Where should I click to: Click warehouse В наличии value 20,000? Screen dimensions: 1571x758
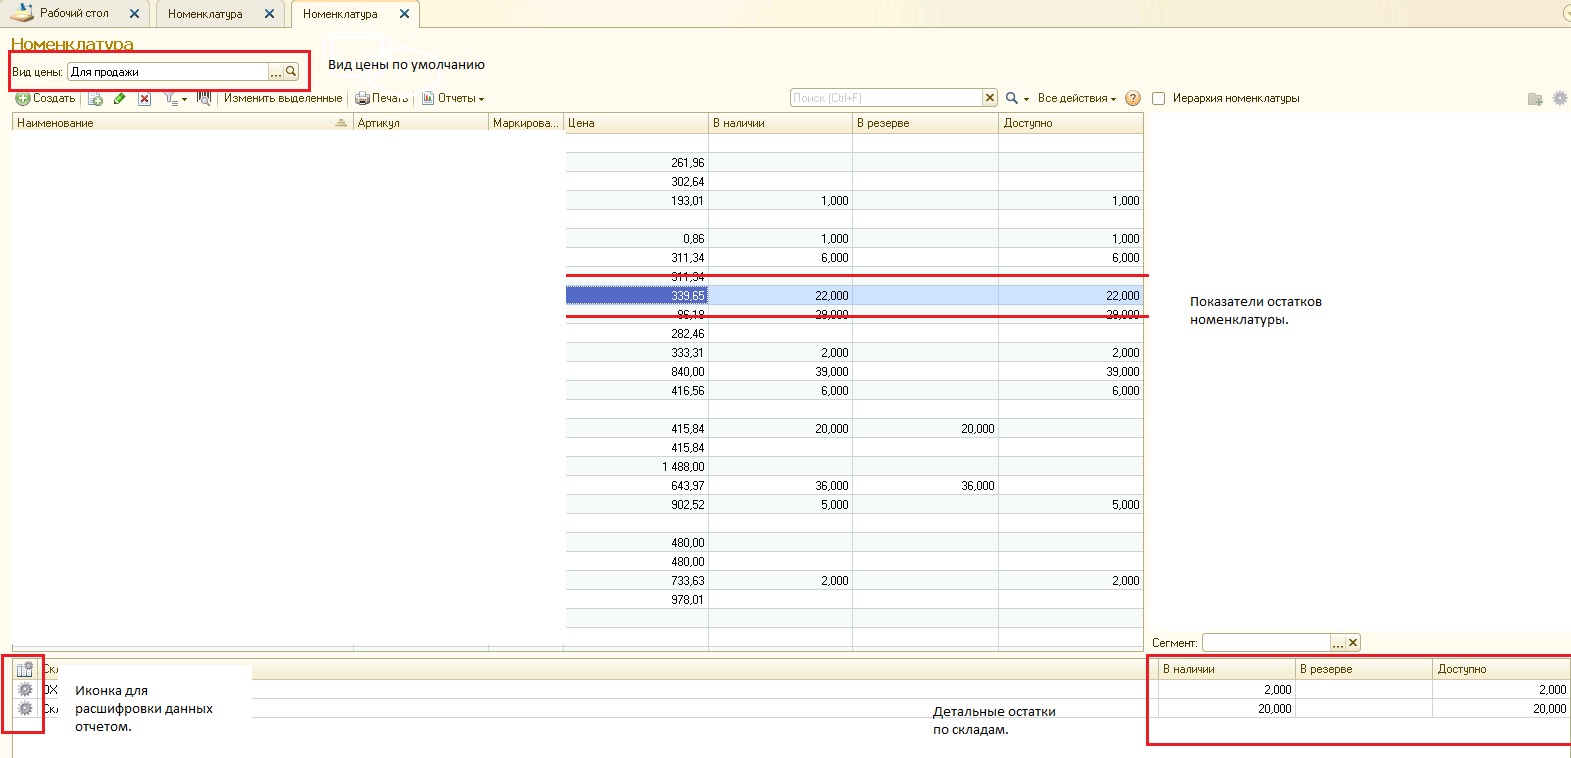(1226, 708)
